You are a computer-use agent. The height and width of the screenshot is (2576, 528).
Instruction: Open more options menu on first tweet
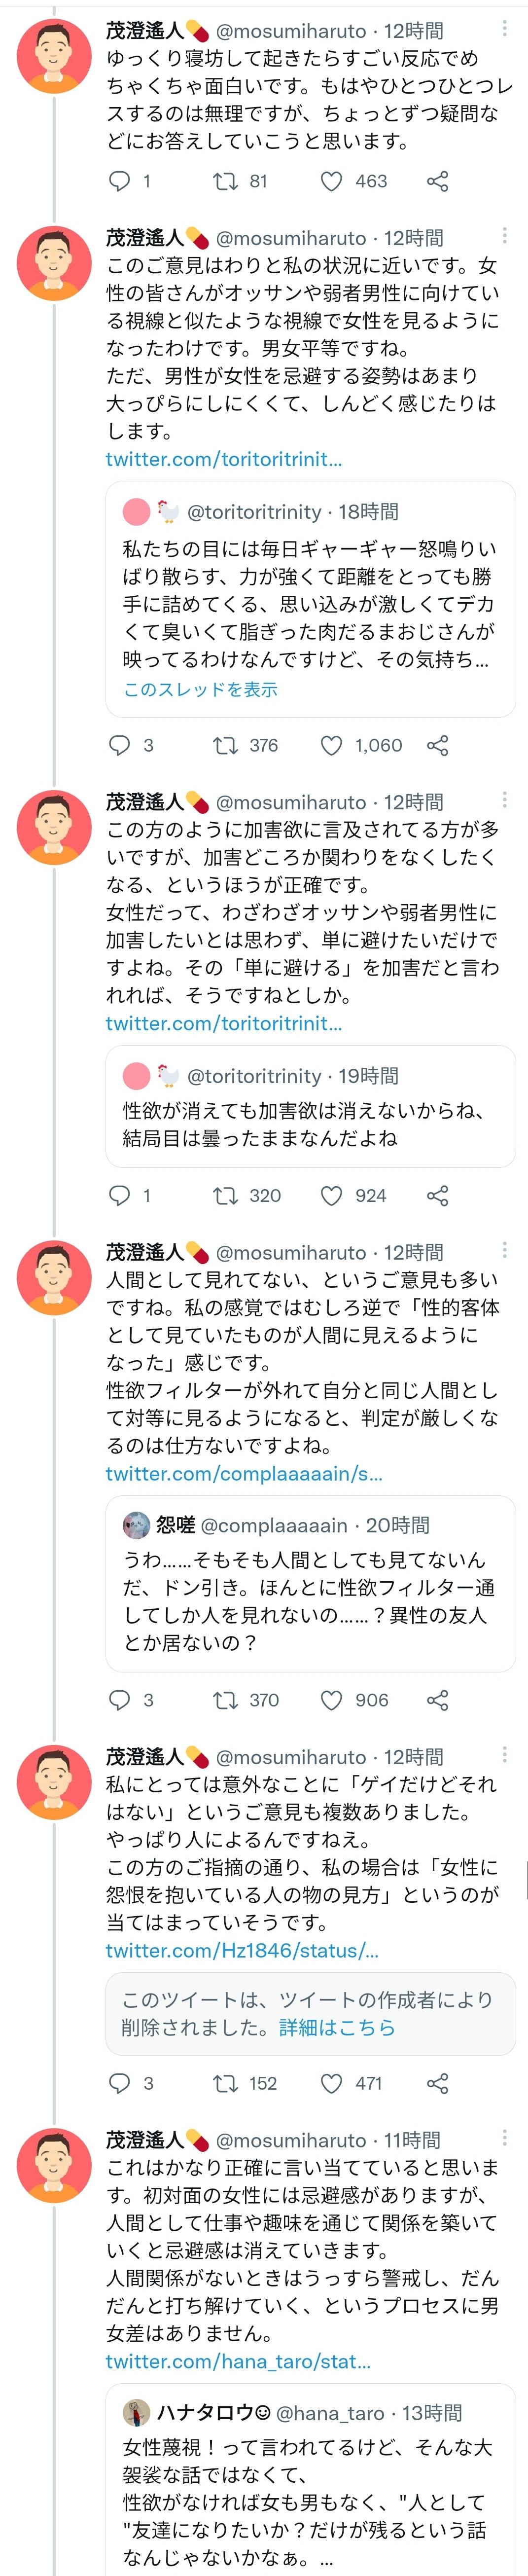point(504,29)
